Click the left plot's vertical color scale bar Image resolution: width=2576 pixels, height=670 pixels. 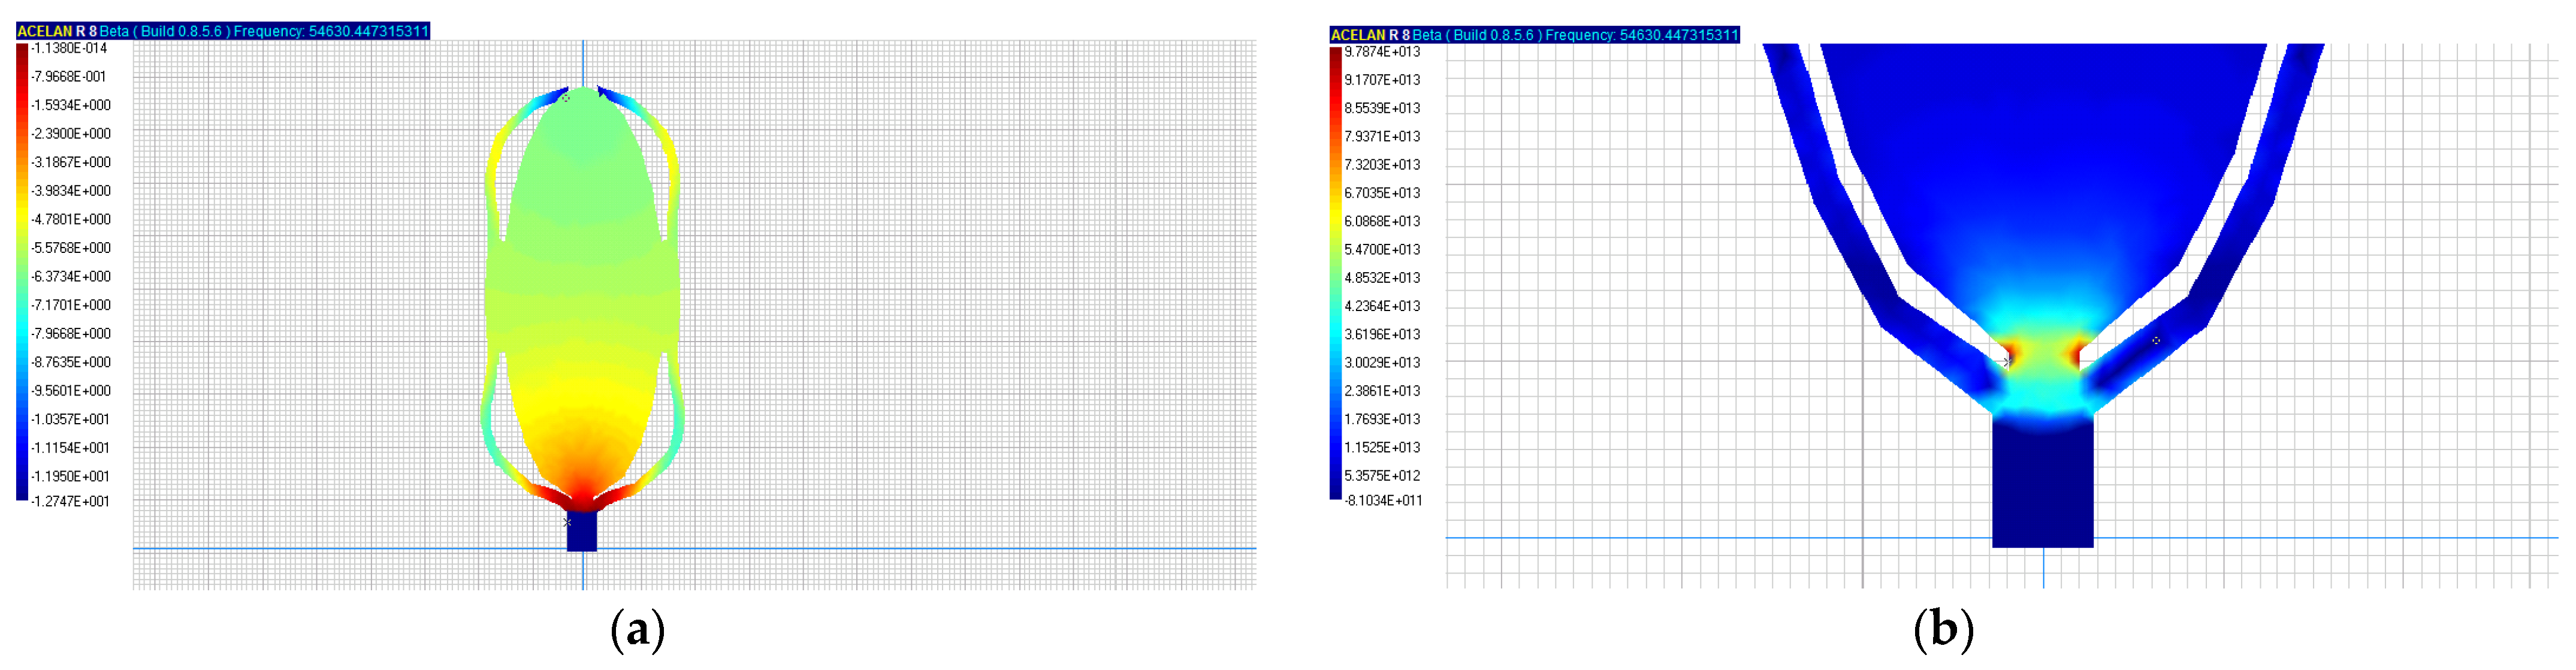[22, 272]
